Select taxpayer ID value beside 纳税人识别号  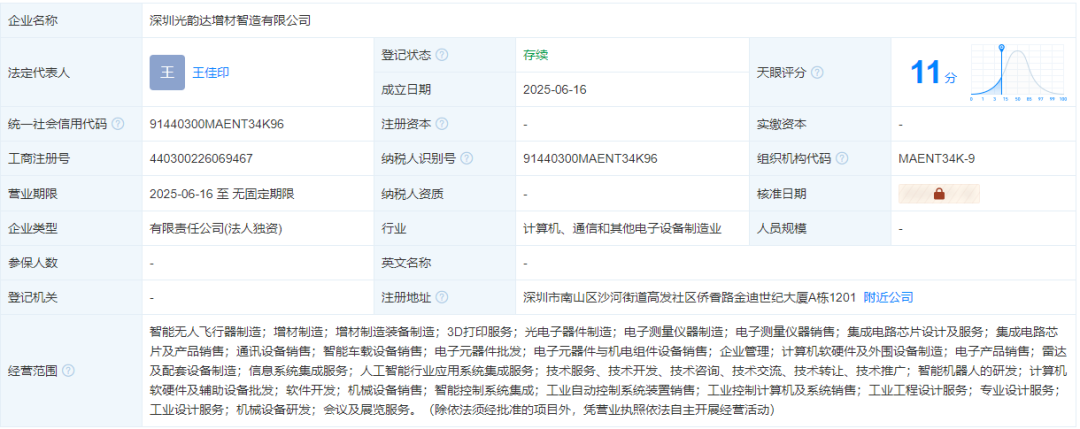pos(590,159)
